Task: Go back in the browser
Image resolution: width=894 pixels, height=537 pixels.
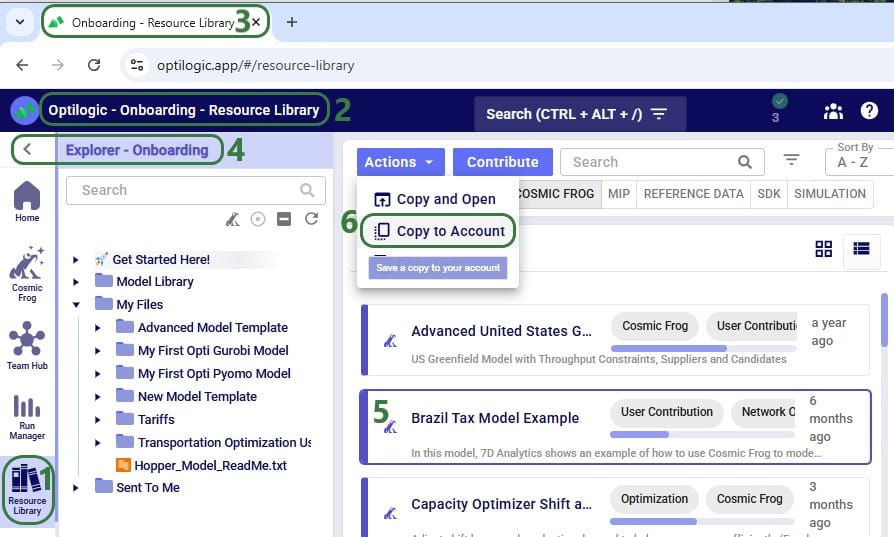Action: (22, 65)
